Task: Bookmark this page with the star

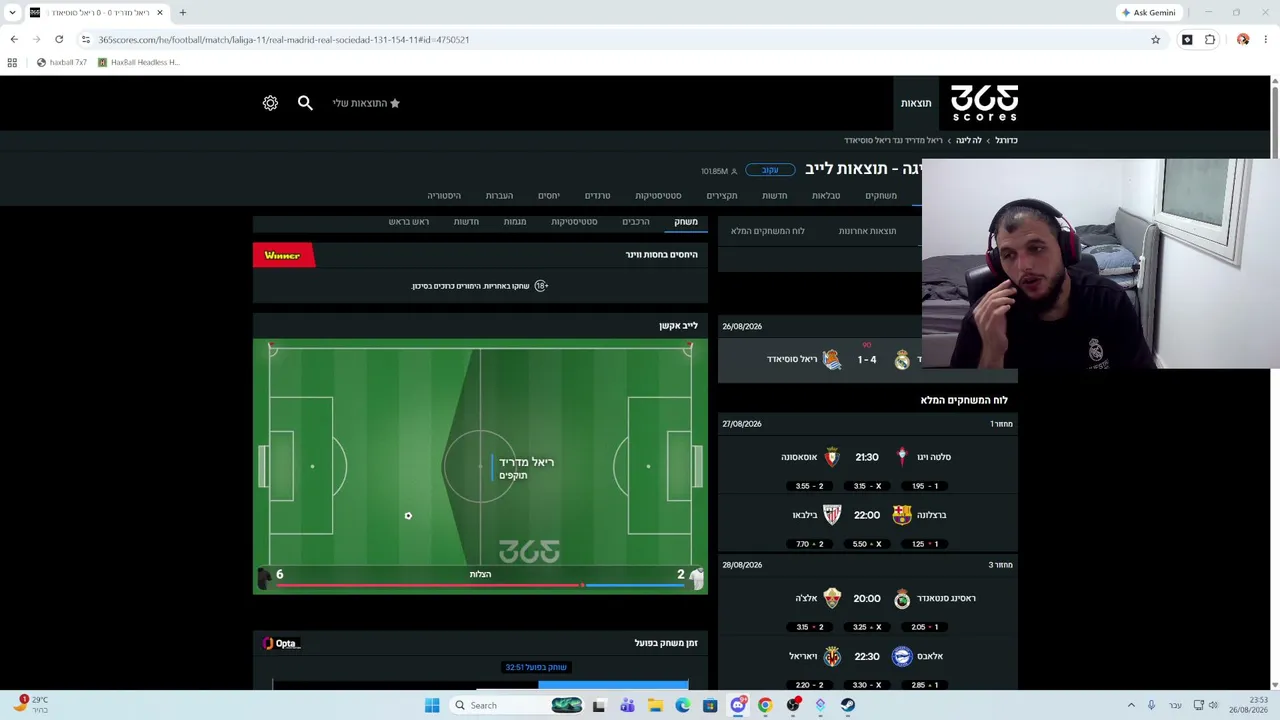Action: [1155, 39]
